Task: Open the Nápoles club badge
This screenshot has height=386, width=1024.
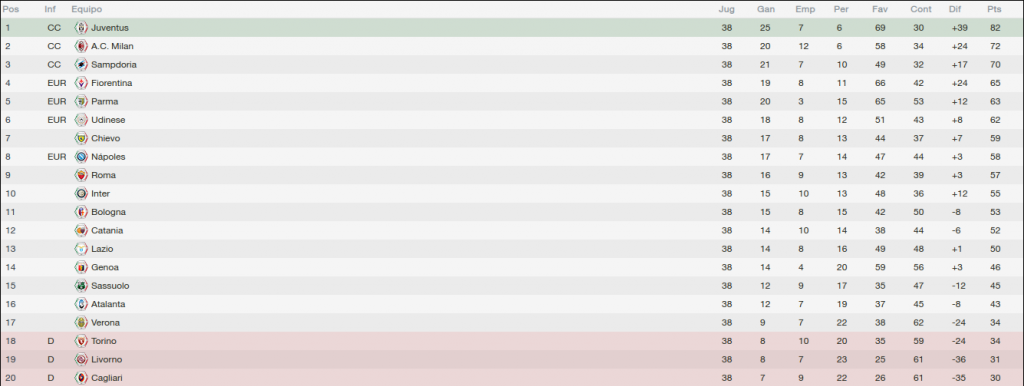Action: pyautogui.click(x=81, y=157)
